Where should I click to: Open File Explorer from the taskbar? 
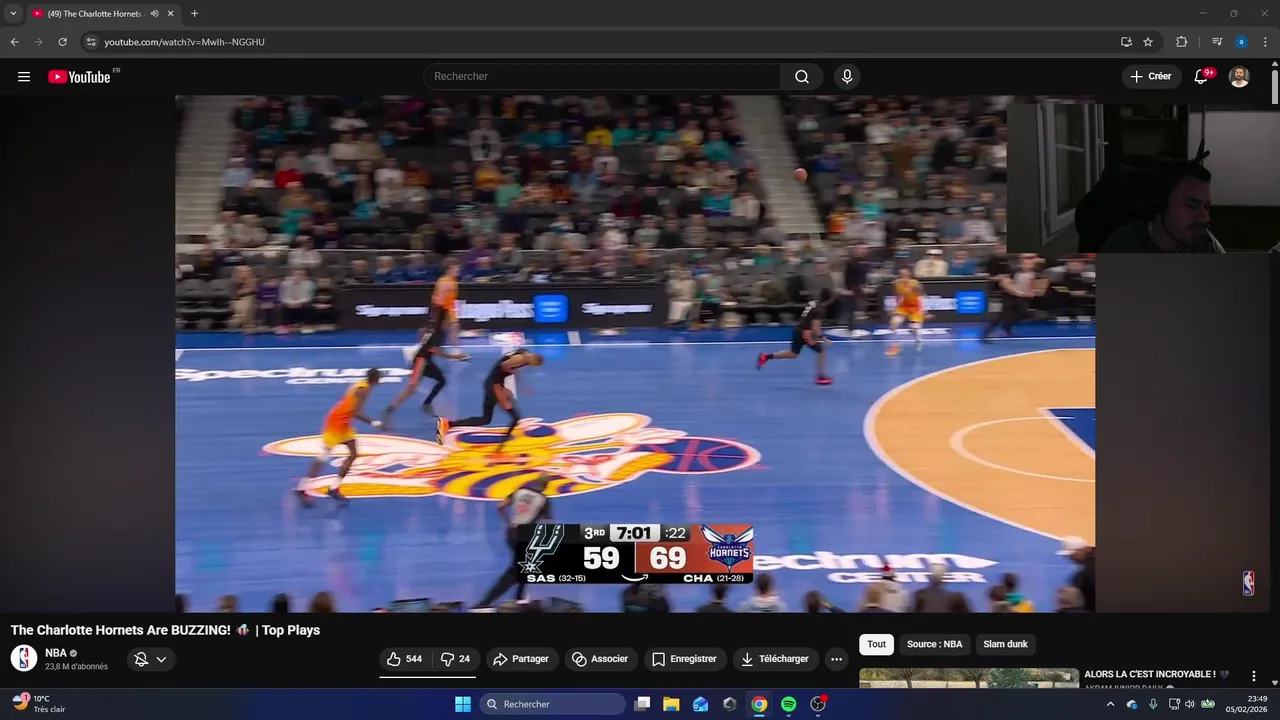[x=671, y=704]
